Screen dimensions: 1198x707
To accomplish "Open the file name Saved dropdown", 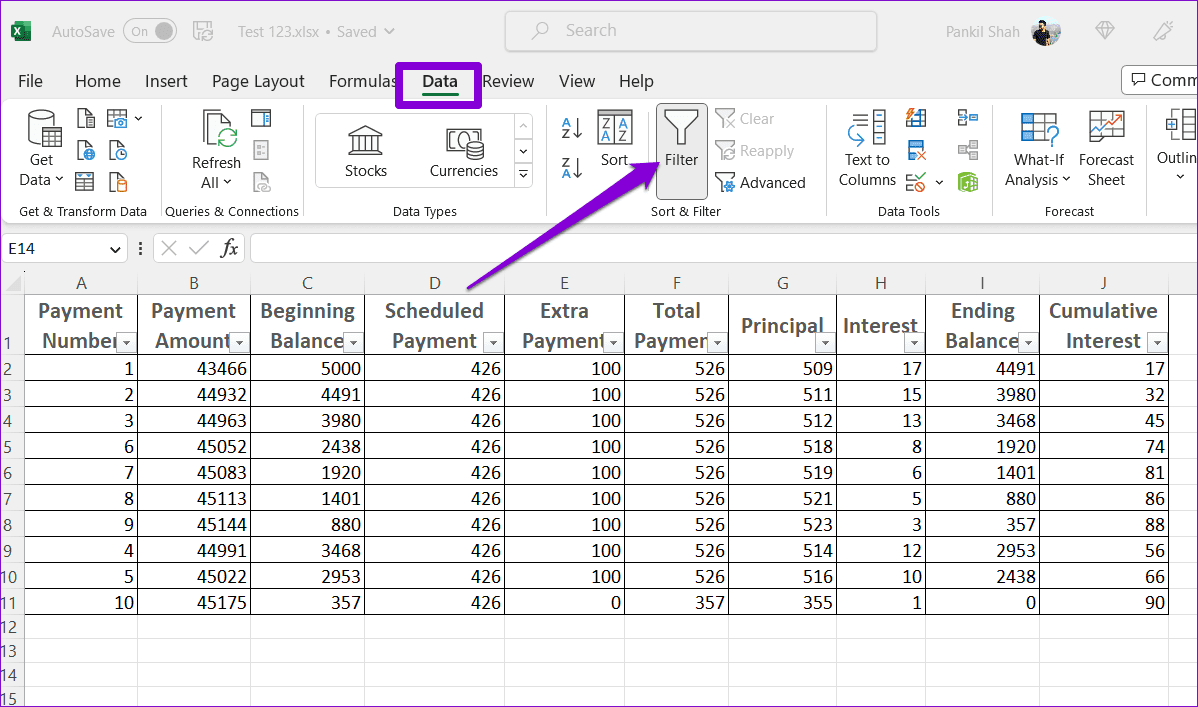I will [x=390, y=31].
